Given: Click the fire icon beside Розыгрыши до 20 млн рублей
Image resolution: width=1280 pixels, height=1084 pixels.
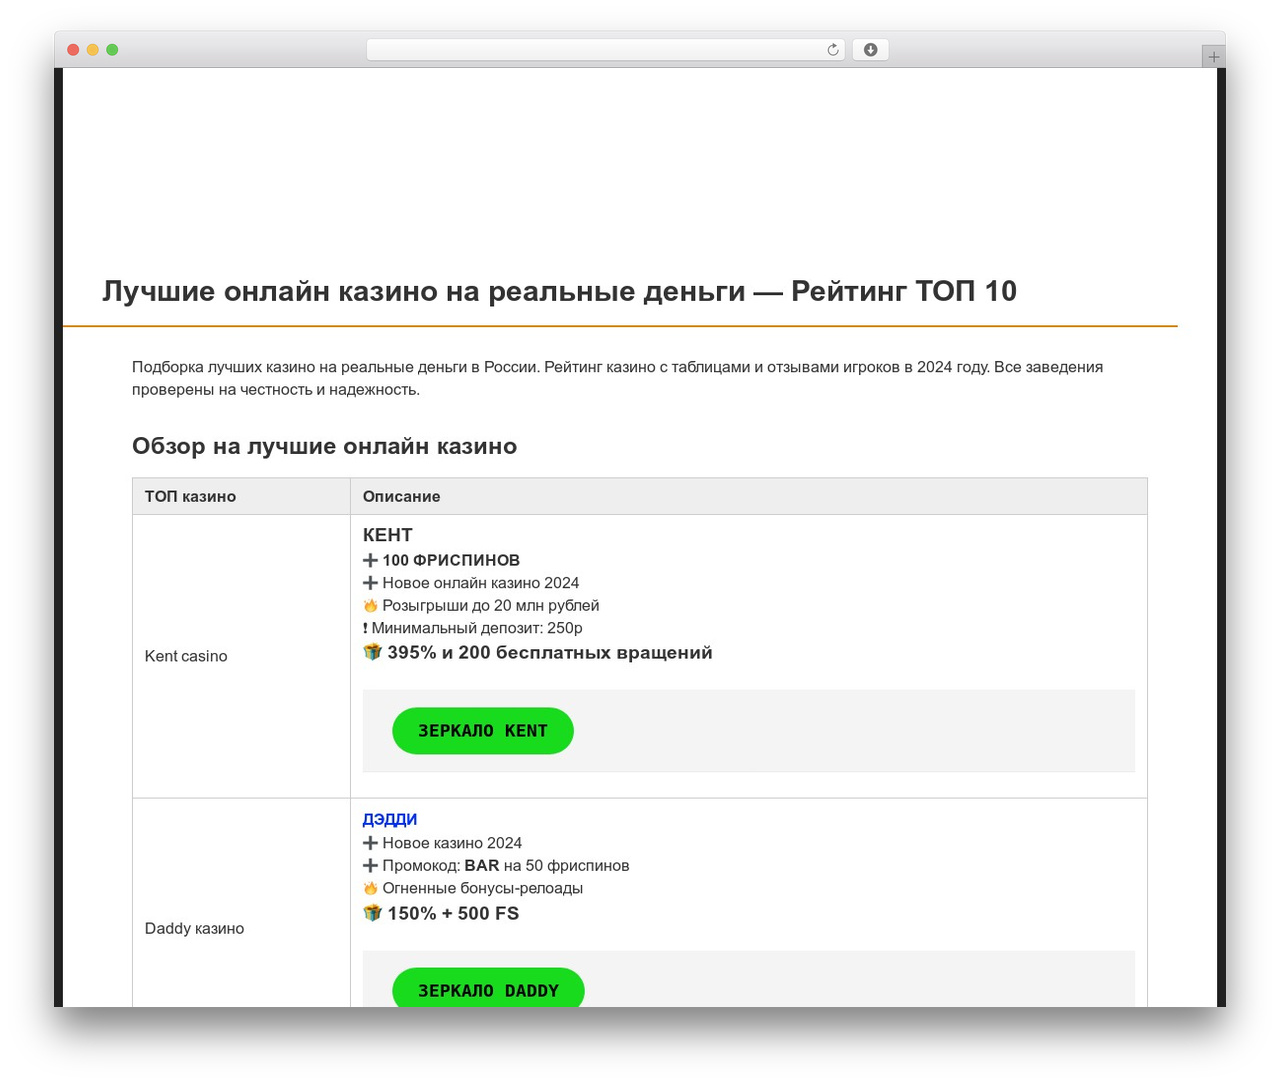Looking at the screenshot, I should coord(370,606).
